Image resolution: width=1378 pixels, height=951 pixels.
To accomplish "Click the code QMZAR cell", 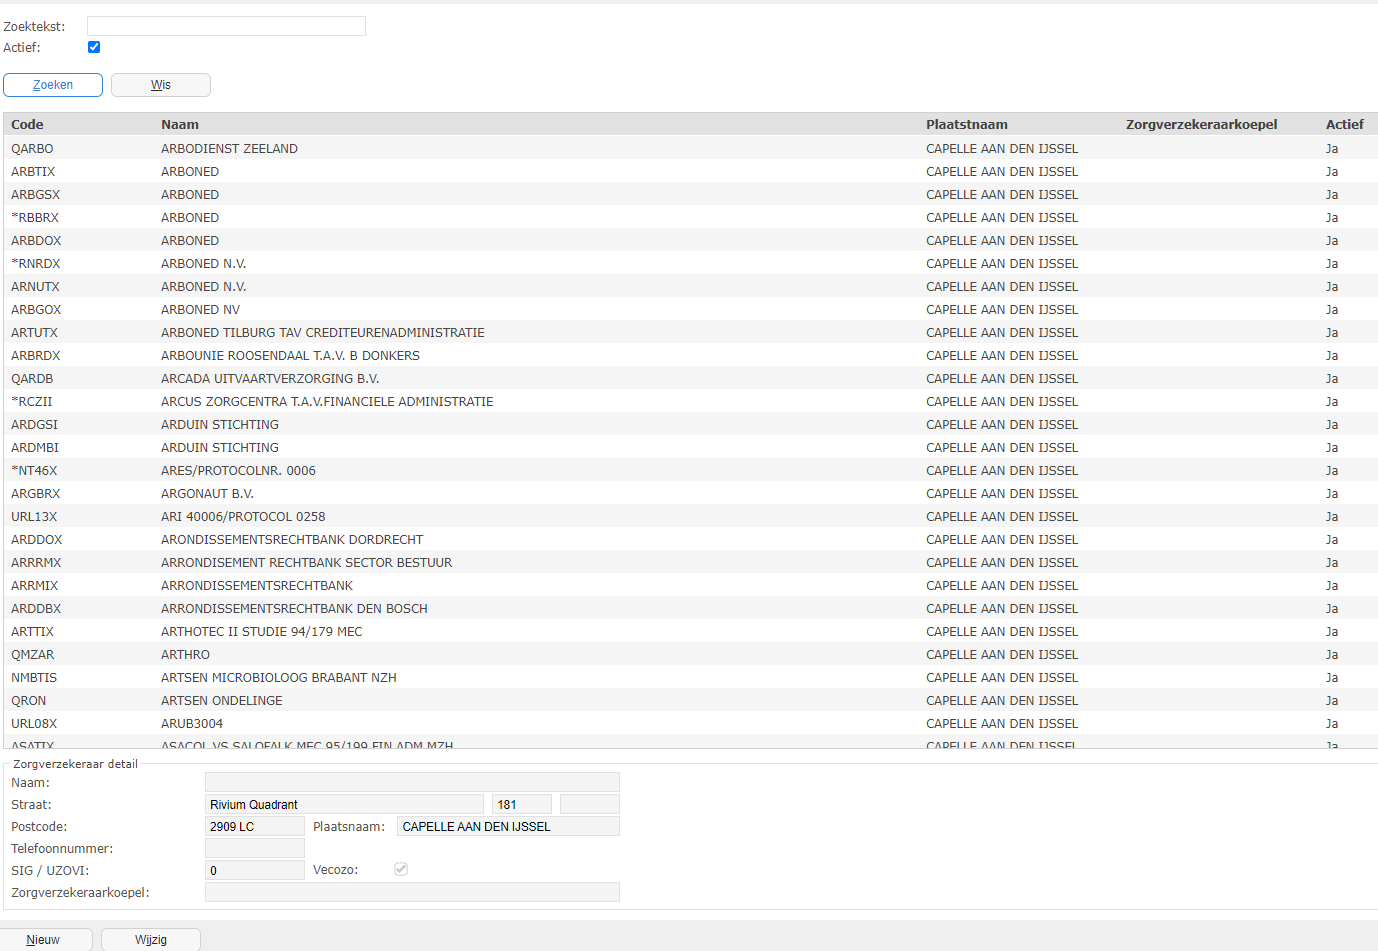I will tap(33, 654).
